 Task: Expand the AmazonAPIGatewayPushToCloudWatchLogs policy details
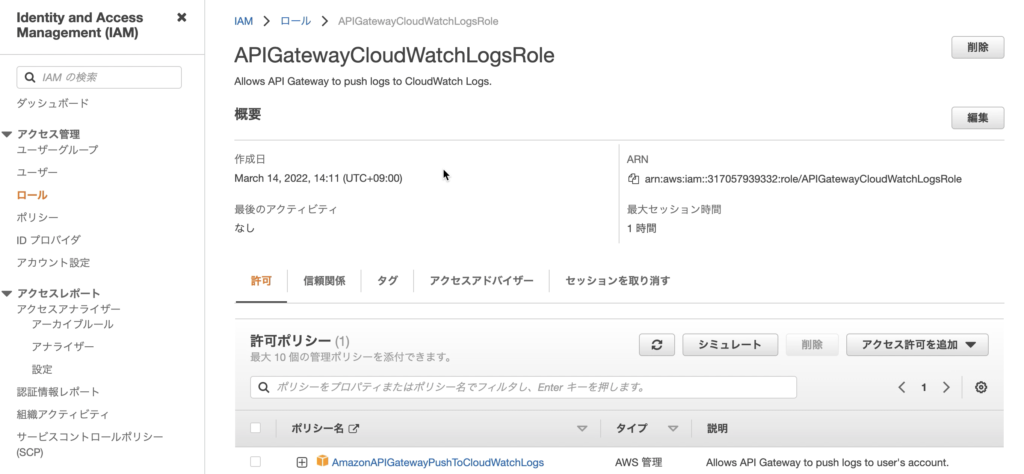click(x=302, y=462)
